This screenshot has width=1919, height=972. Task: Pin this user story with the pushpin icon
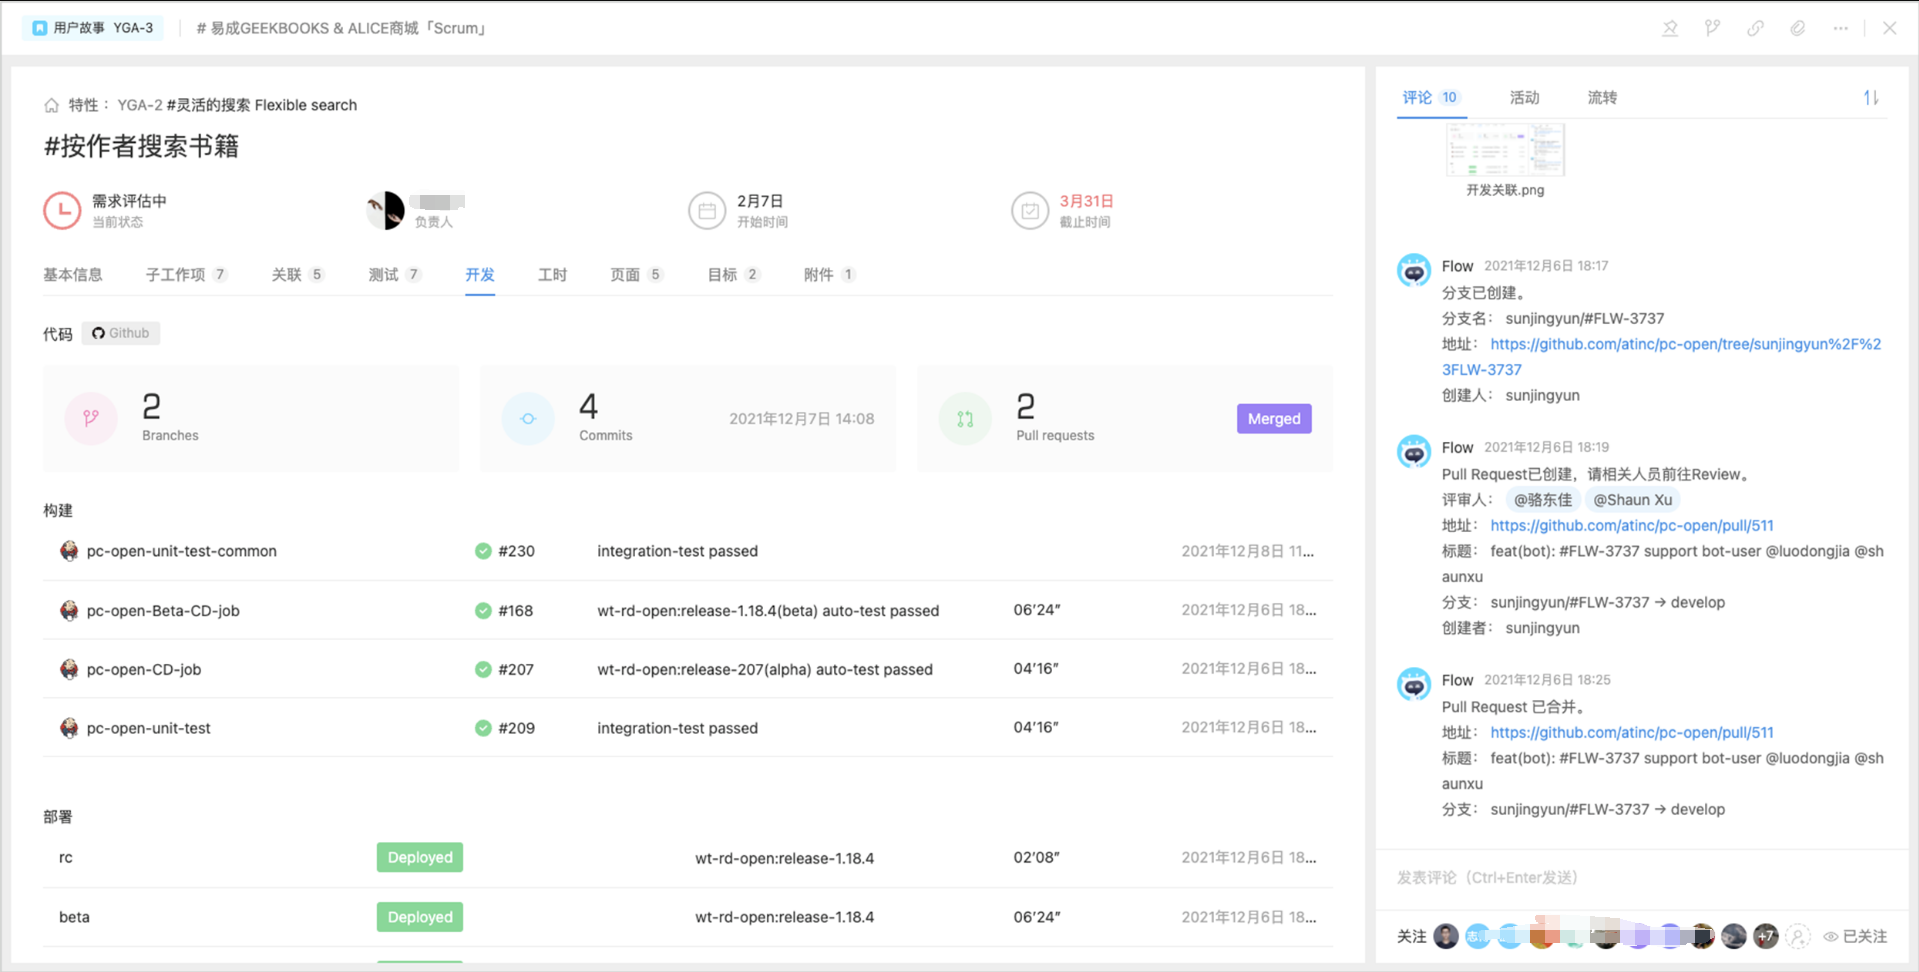pos(1670,28)
